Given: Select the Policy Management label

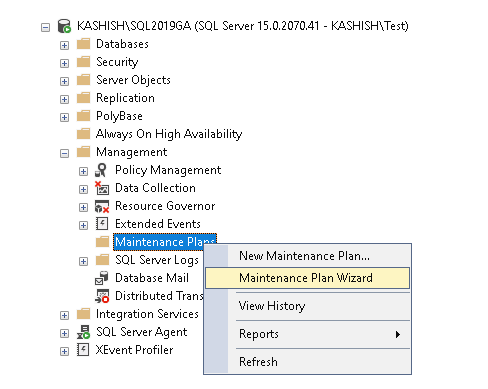Looking at the screenshot, I should (168, 170).
